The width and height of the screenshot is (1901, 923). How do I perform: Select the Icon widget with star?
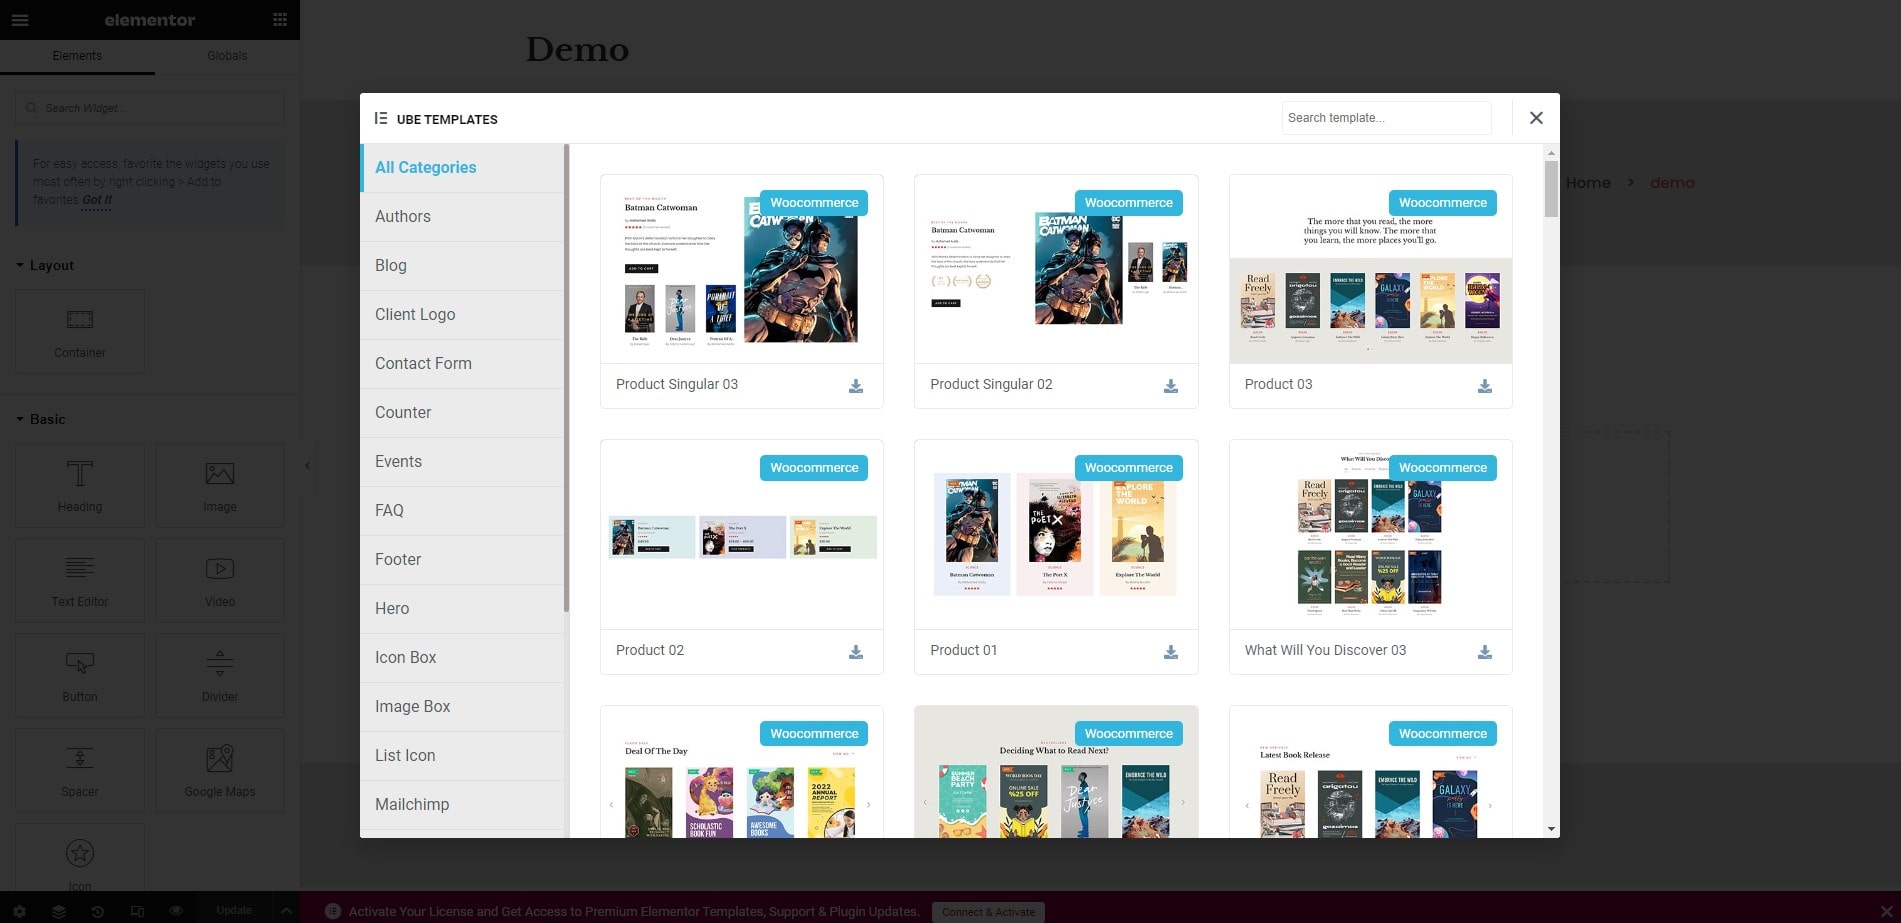point(80,858)
